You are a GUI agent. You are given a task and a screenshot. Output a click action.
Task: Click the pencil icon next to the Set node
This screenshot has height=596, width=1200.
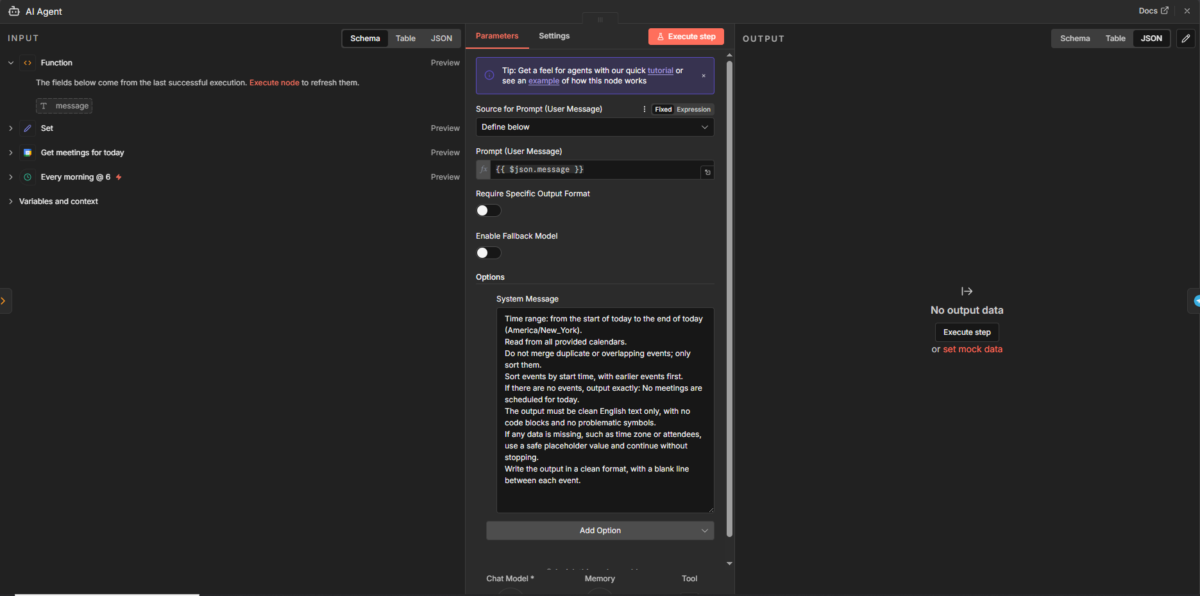(27, 128)
